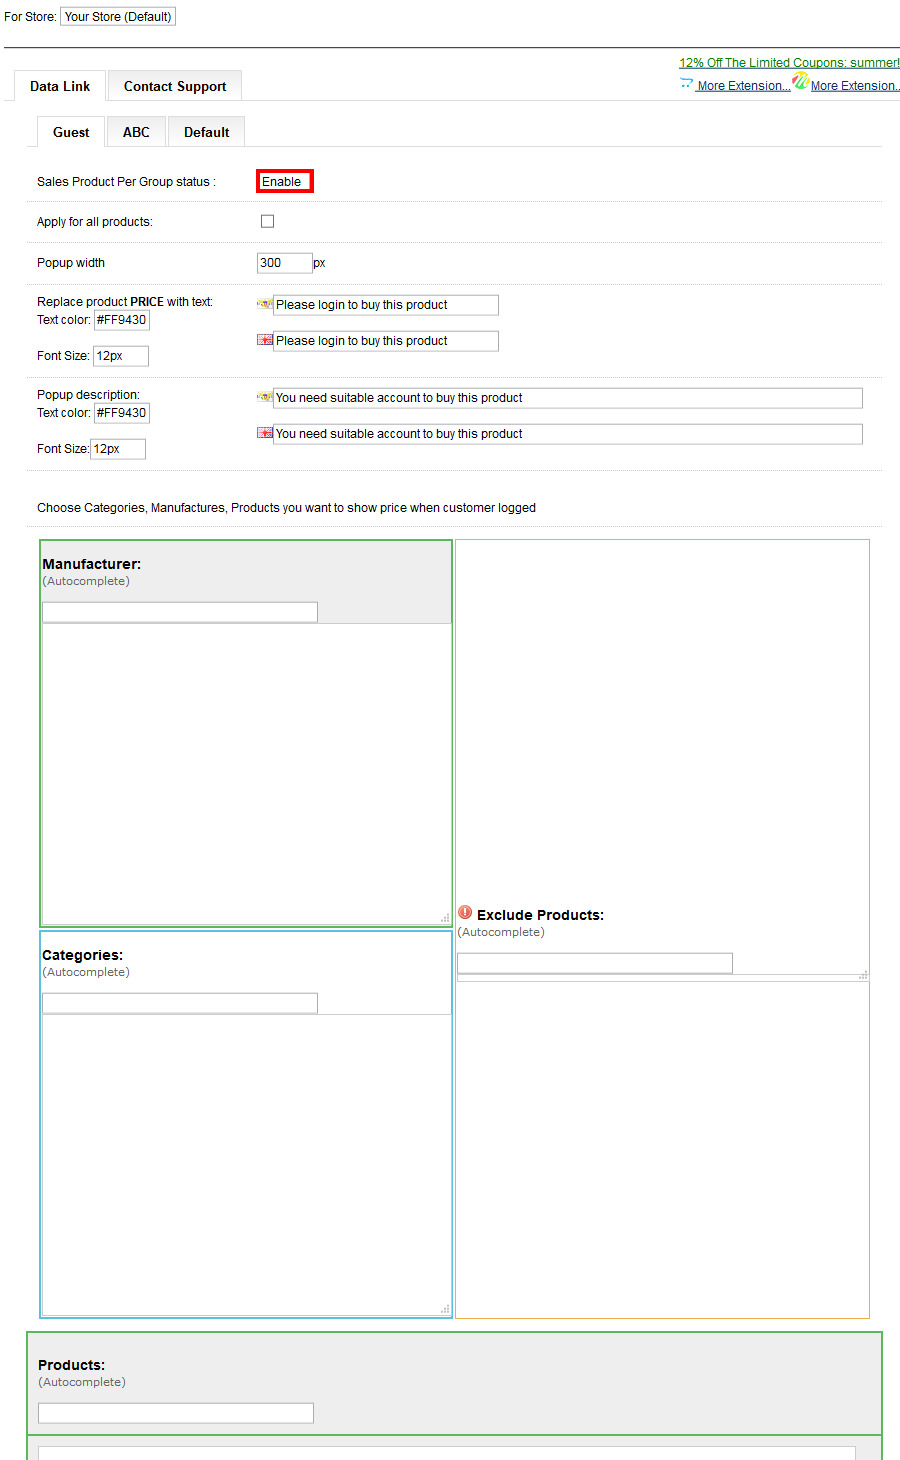Click the resize handle of the Manufacturer list box
Viewport: 900px width, 1460px height.
click(x=445, y=918)
